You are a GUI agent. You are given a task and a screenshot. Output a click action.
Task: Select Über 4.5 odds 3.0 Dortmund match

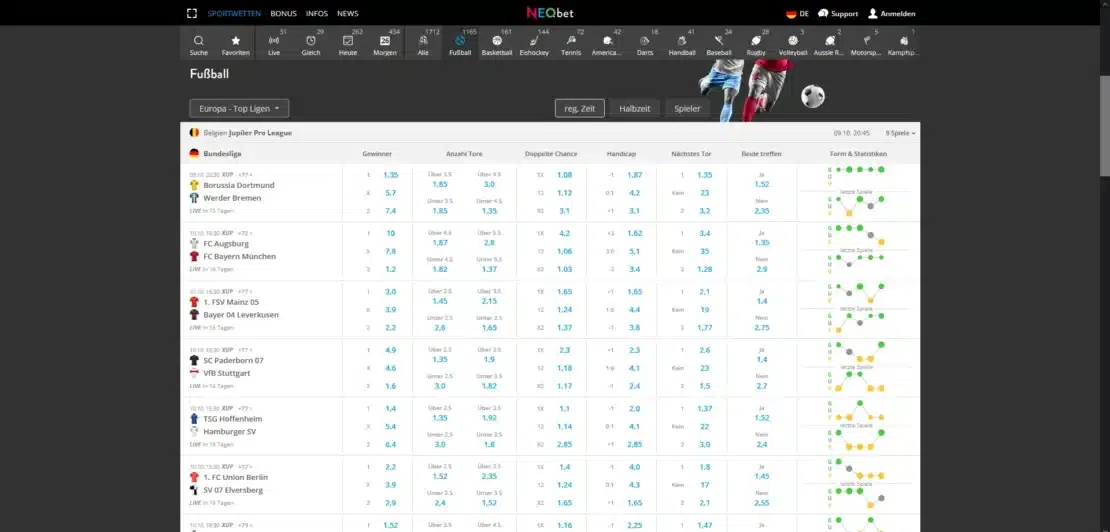pos(489,185)
